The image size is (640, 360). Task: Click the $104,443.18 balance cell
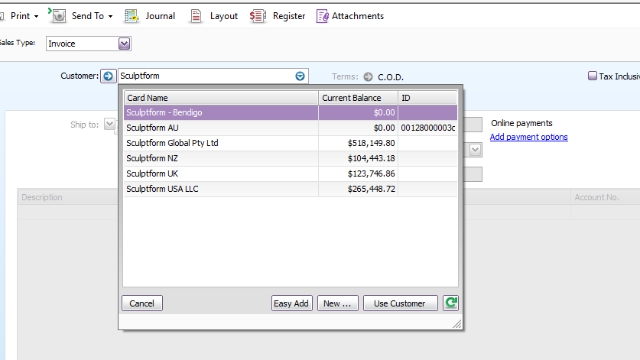tap(358, 158)
